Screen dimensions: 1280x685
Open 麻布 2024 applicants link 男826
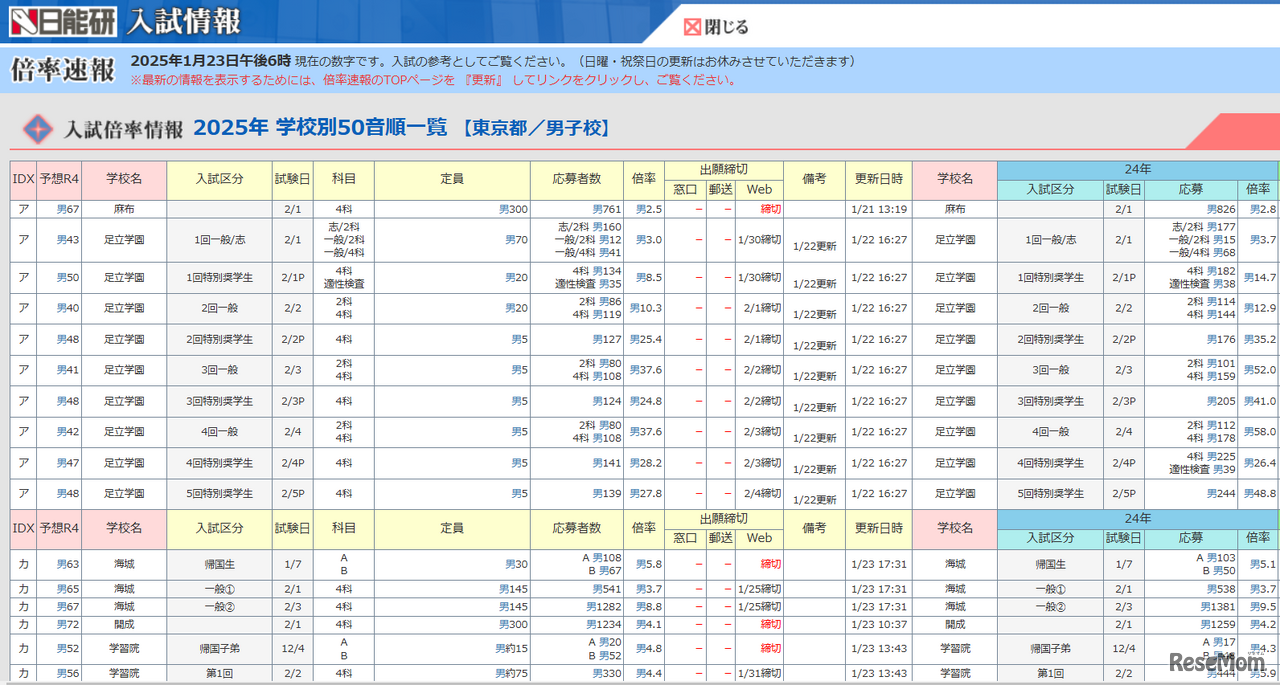[1221, 209]
